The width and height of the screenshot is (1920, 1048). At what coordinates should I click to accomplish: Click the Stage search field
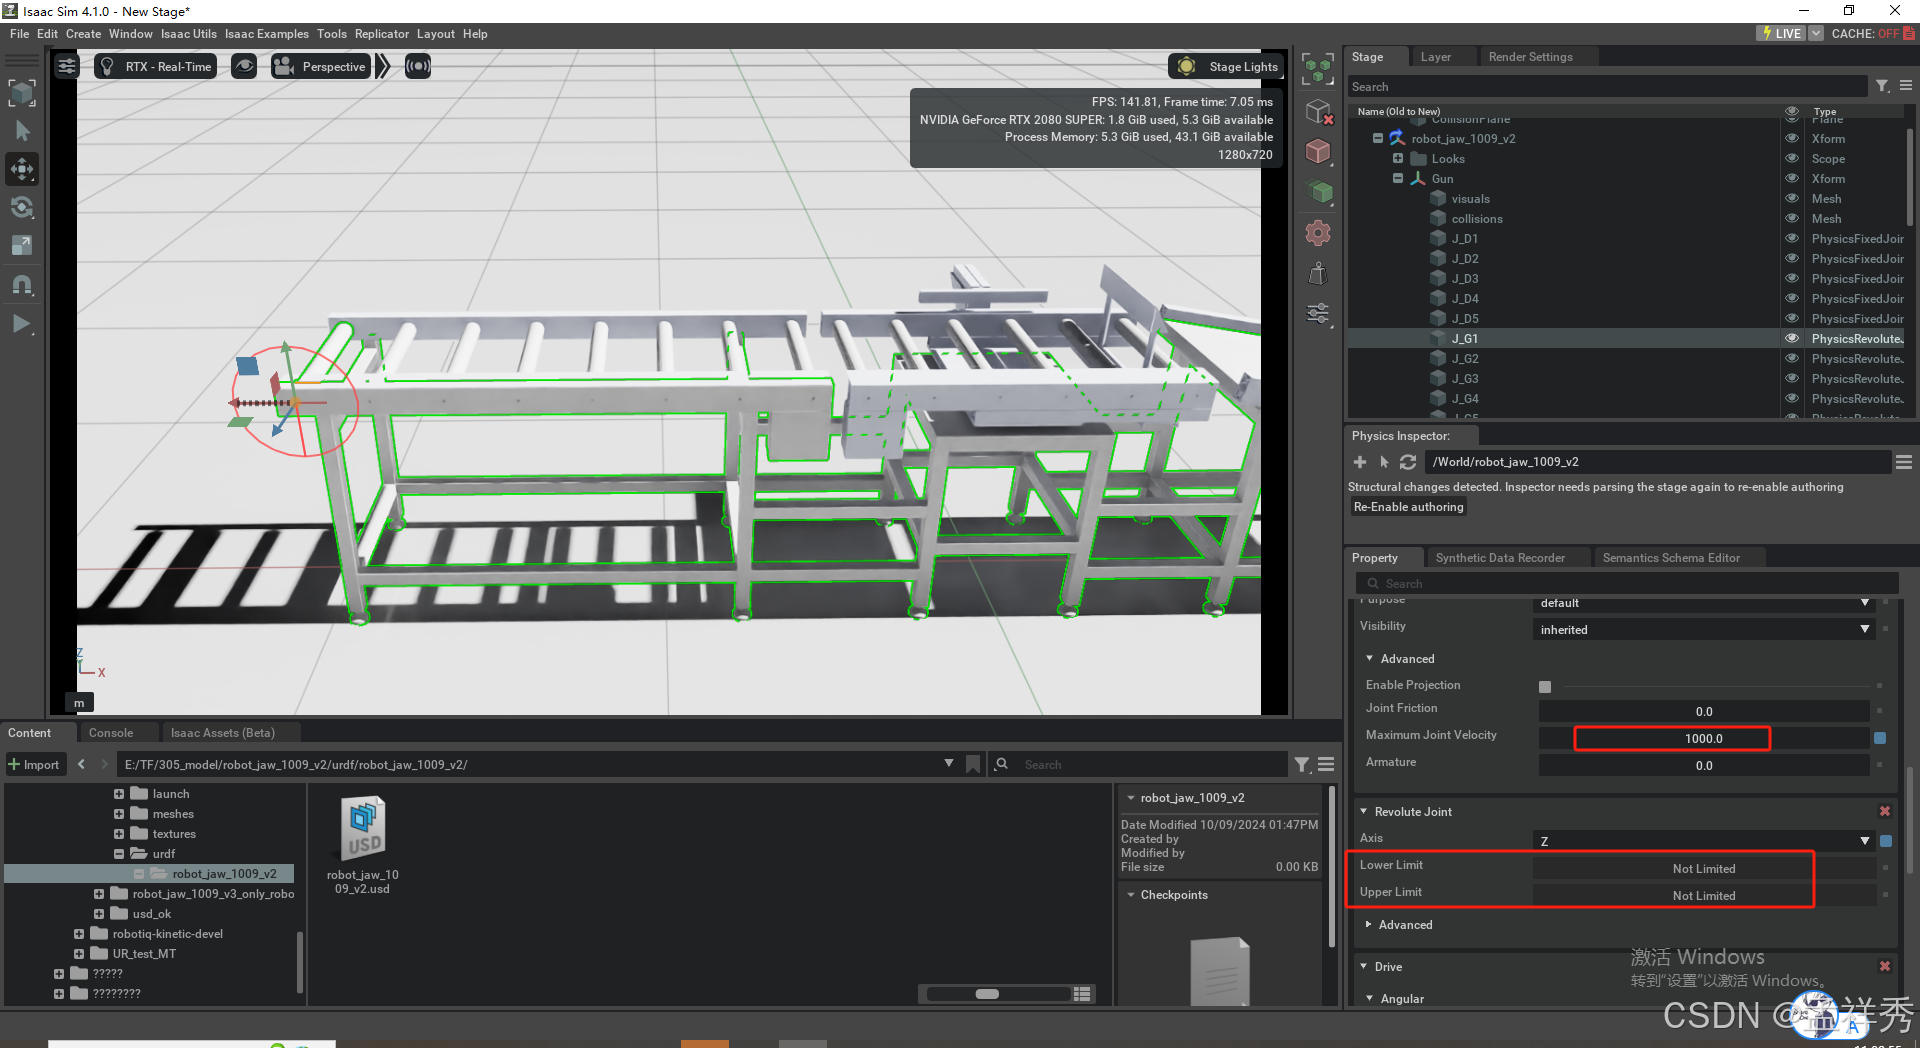1607,87
